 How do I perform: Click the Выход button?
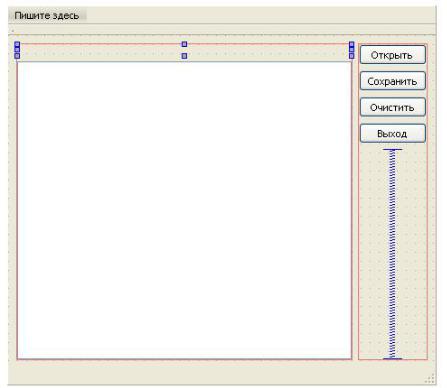[393, 134]
